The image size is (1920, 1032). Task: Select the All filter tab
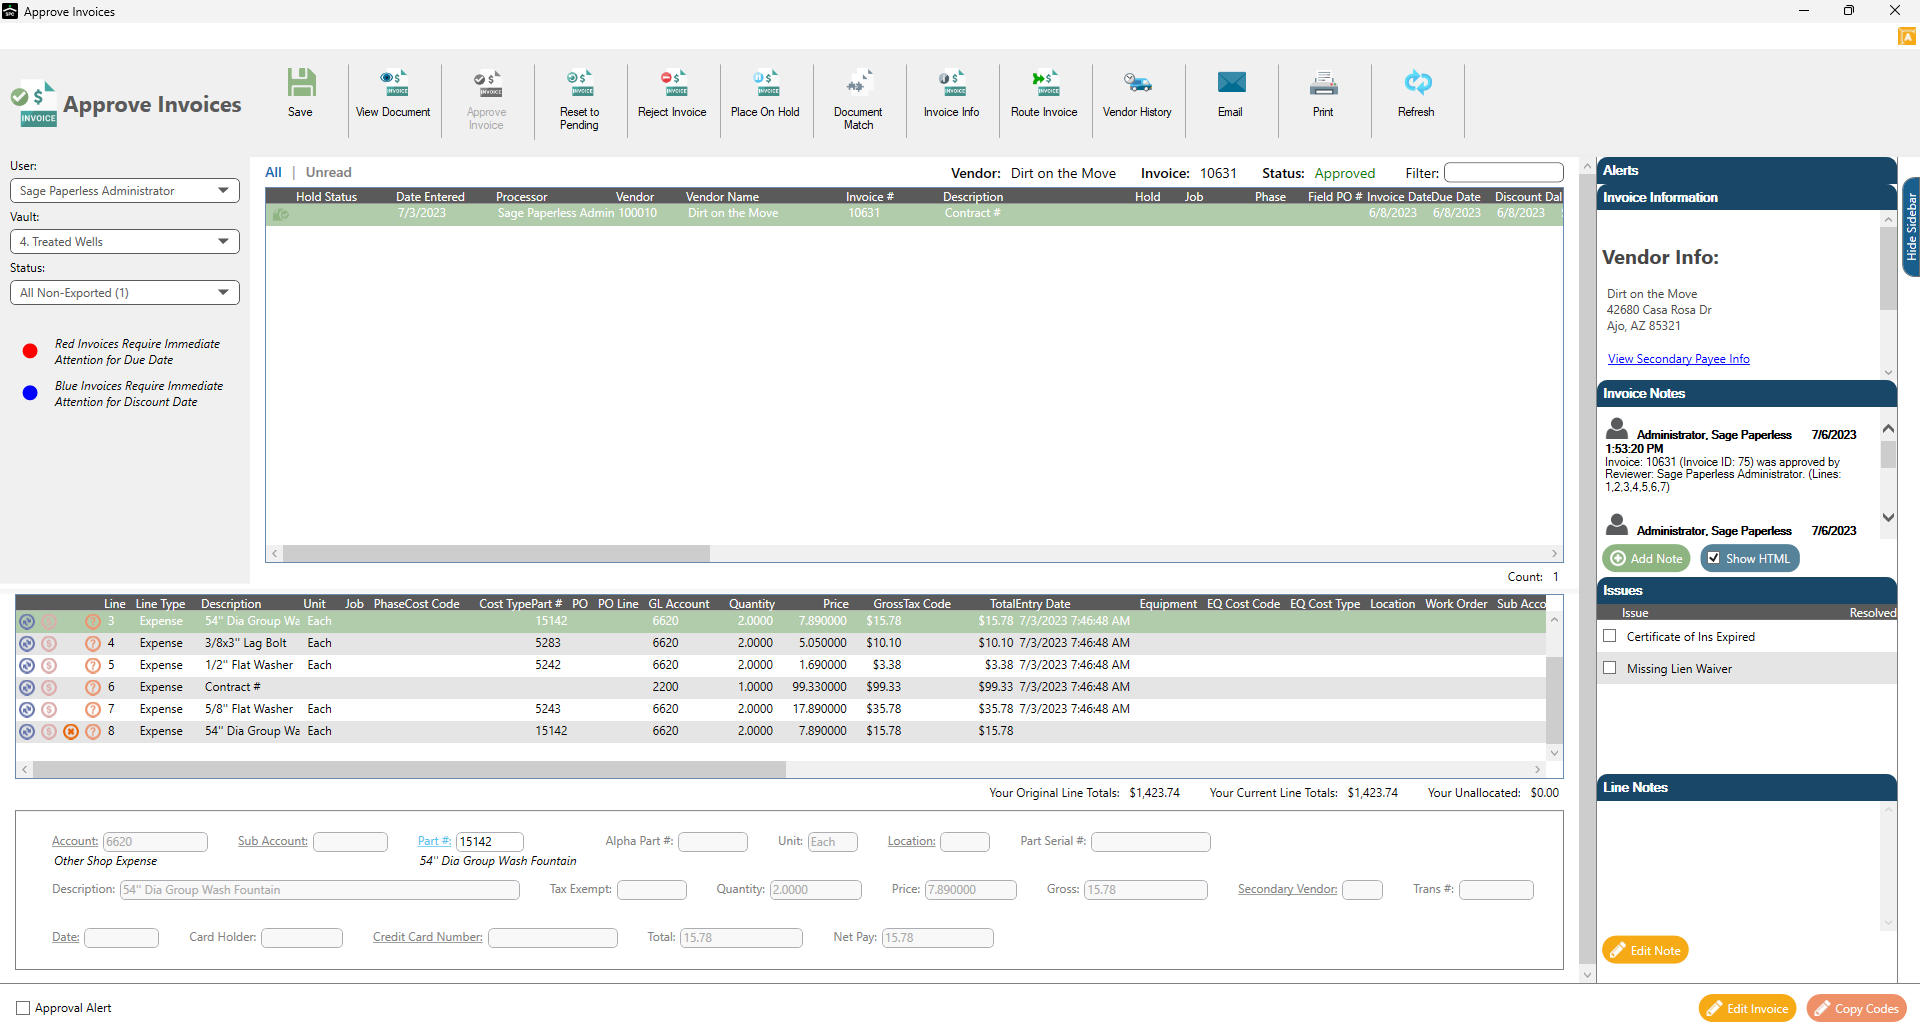(273, 172)
